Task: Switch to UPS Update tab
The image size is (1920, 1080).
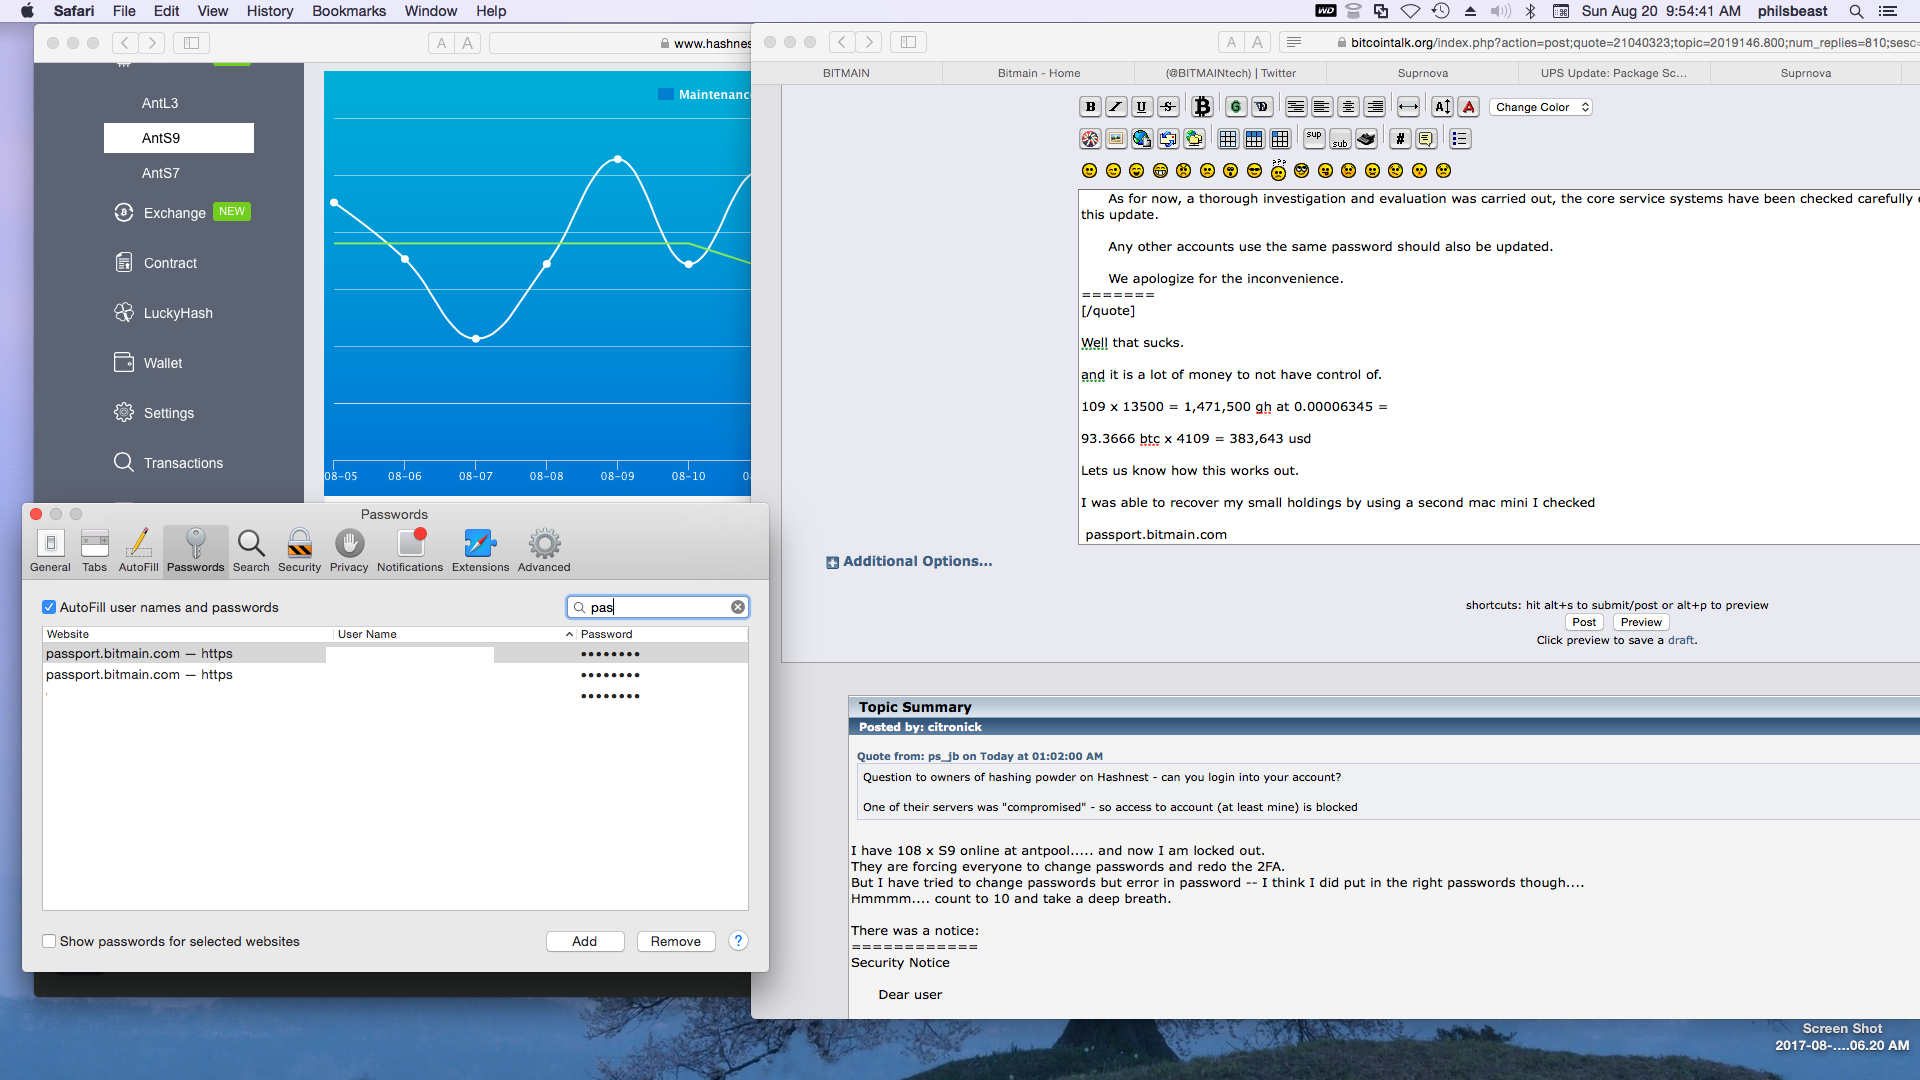Action: [1613, 73]
